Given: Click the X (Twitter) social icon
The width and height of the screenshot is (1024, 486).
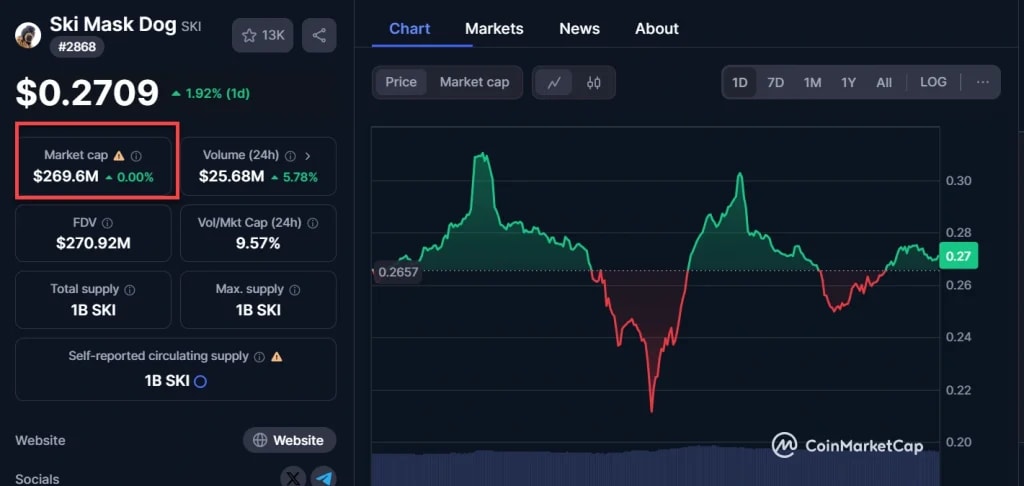Looking at the screenshot, I should pos(292,478).
